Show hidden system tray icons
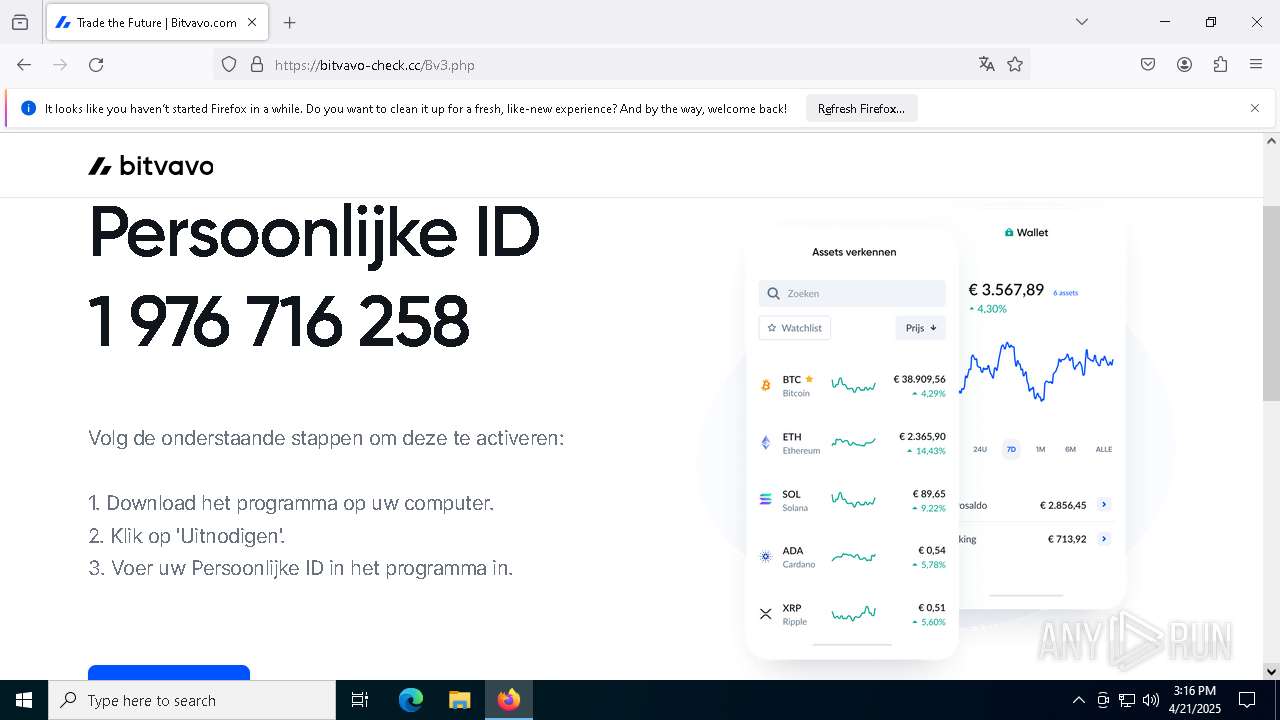 click(x=1078, y=700)
